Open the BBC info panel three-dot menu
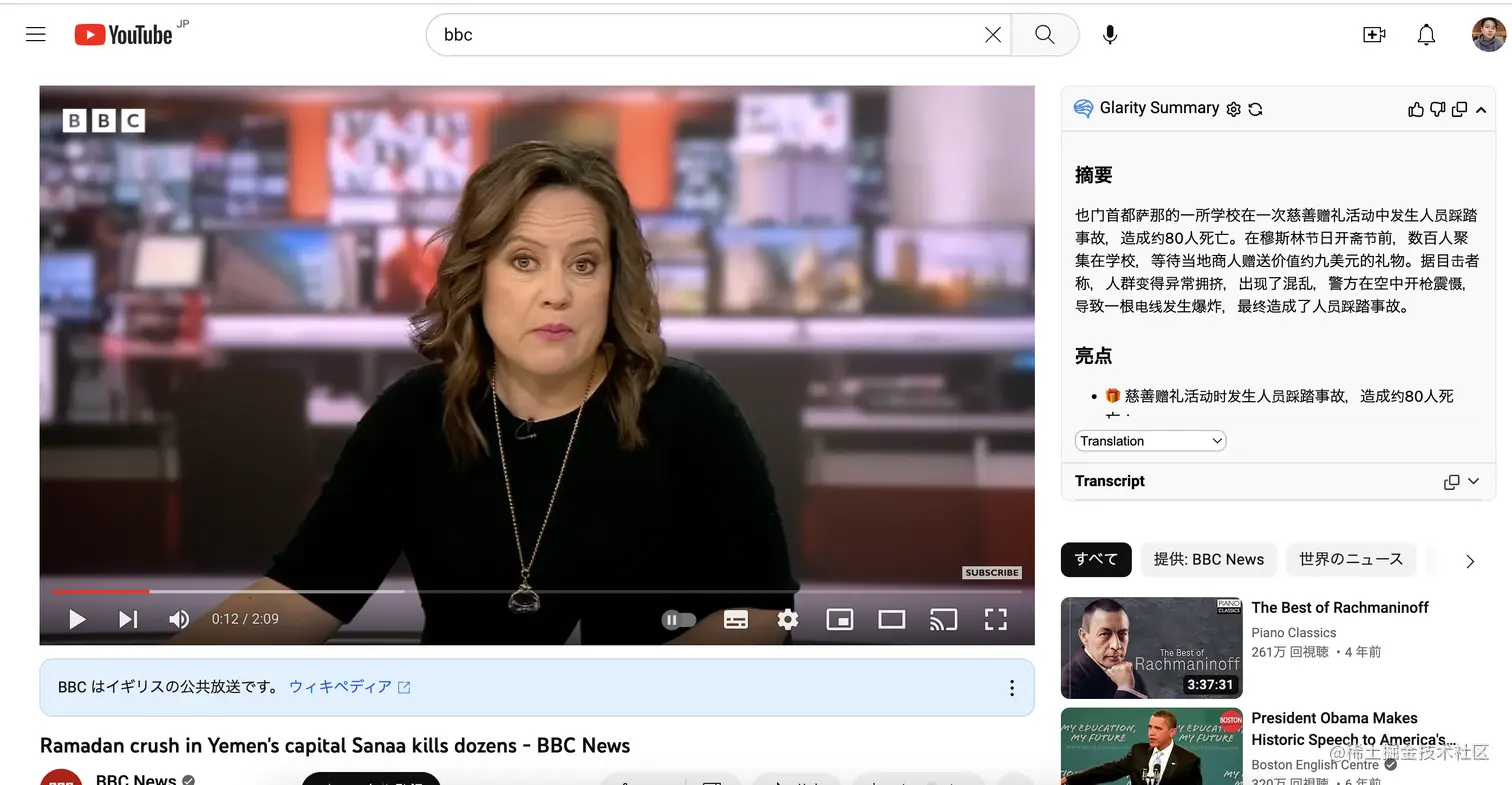This screenshot has height=785, width=1512. pos(1012,688)
